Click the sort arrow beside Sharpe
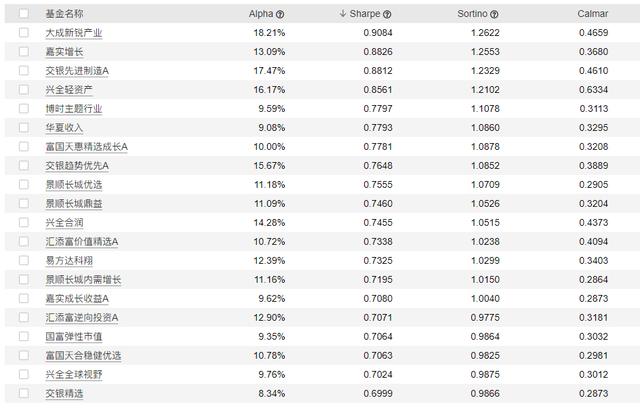 click(x=343, y=14)
